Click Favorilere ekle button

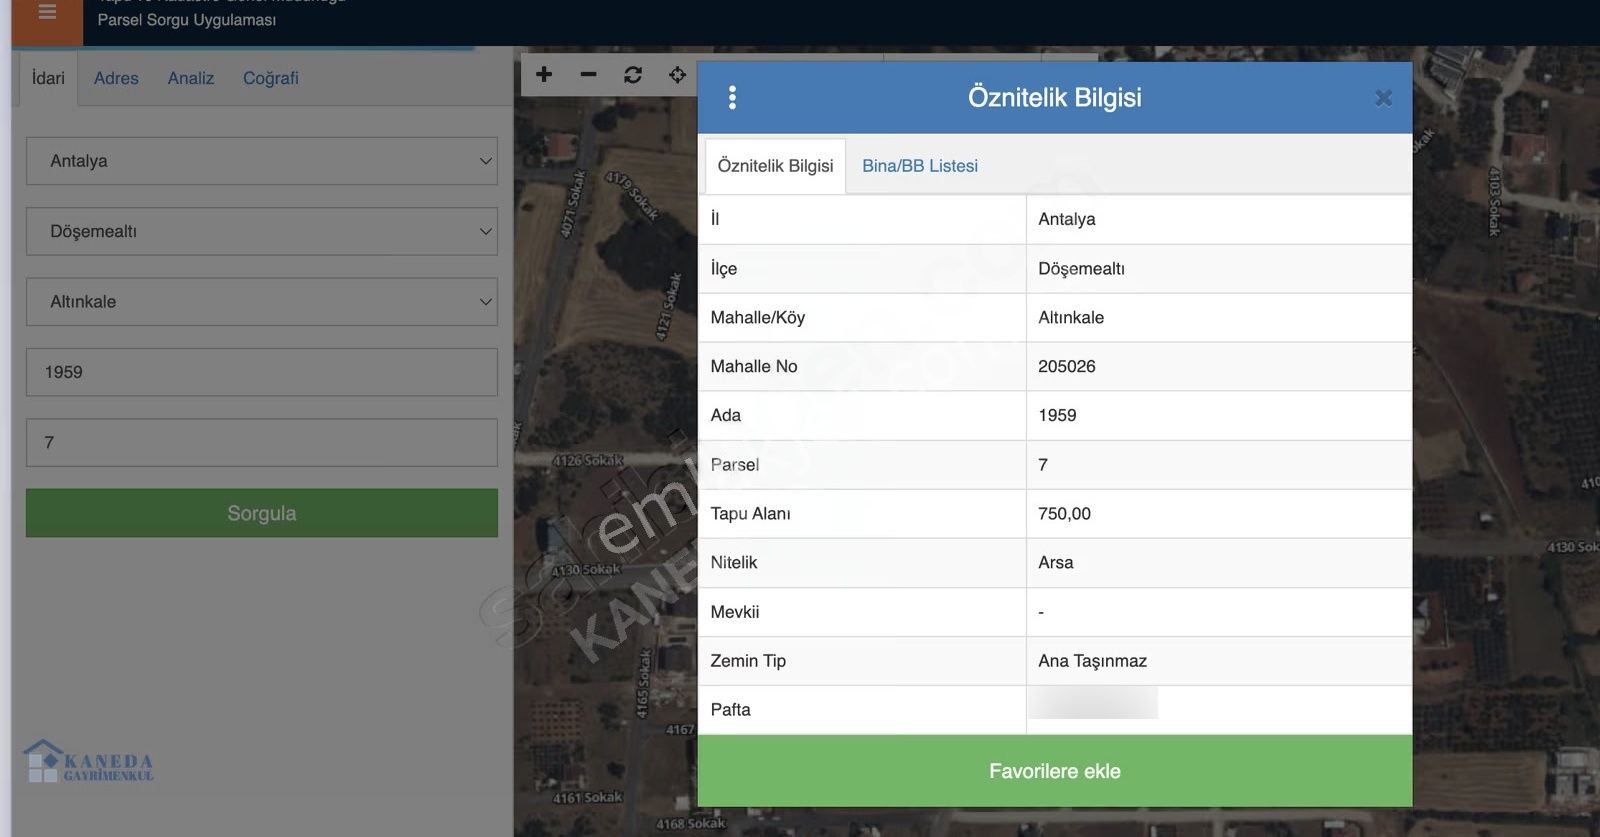1054,771
